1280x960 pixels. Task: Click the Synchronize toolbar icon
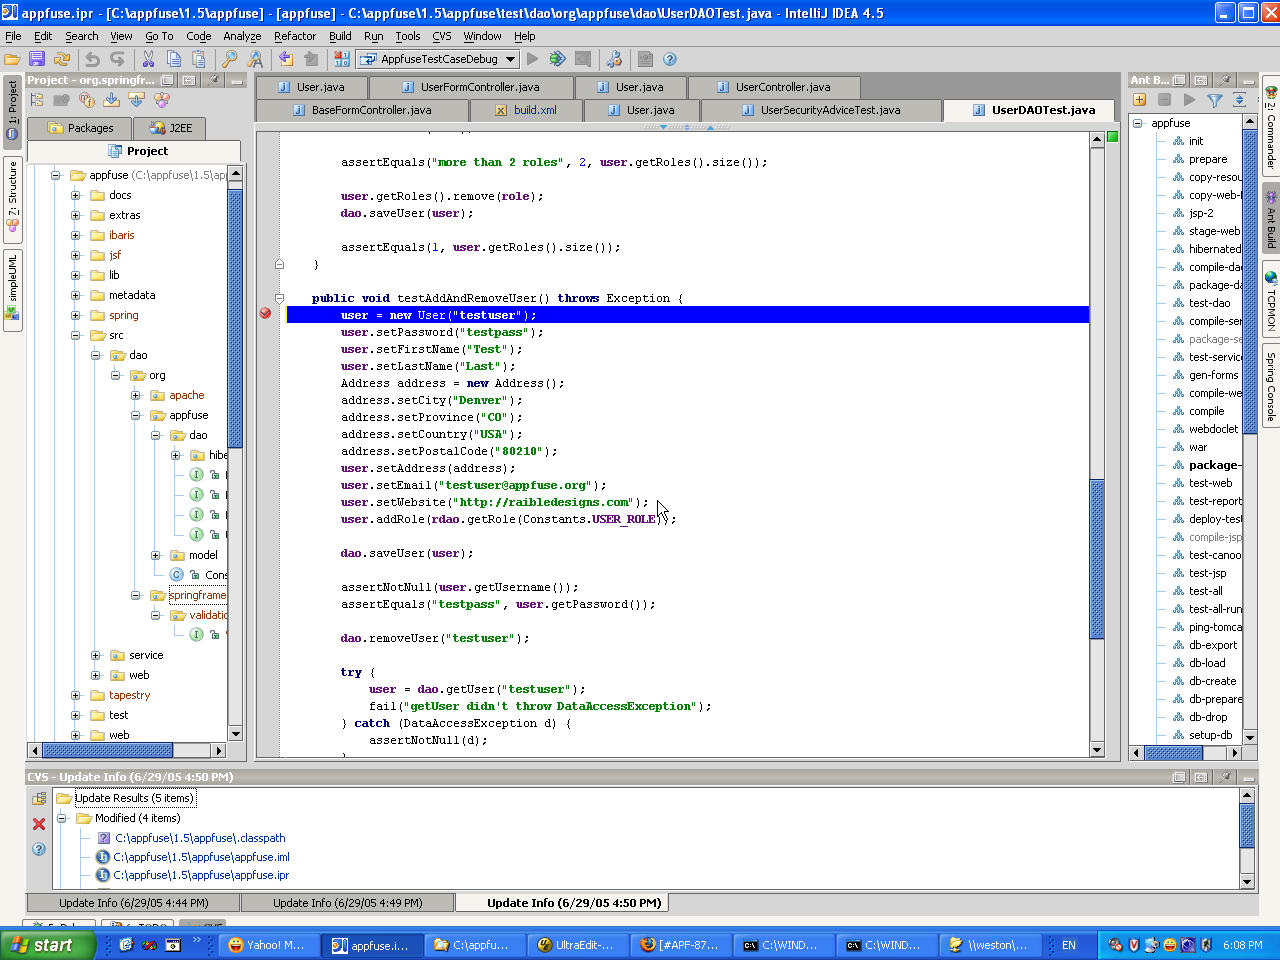click(x=62, y=60)
